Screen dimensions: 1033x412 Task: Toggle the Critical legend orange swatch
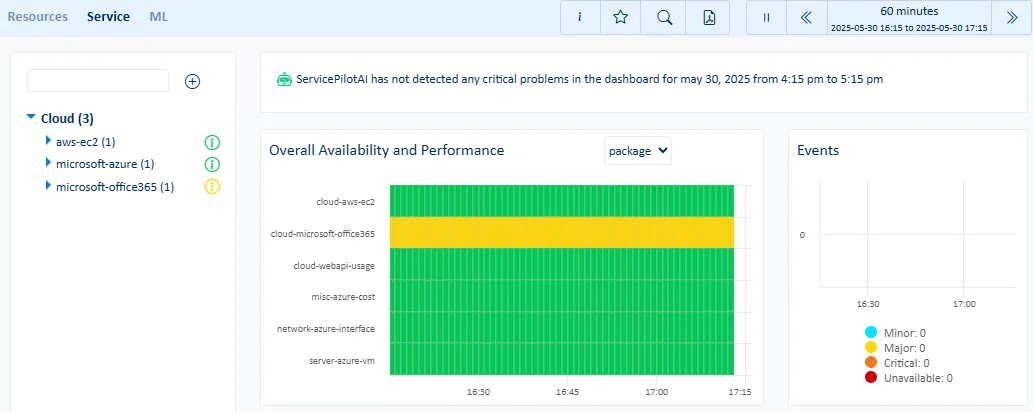pyautogui.click(x=870, y=363)
